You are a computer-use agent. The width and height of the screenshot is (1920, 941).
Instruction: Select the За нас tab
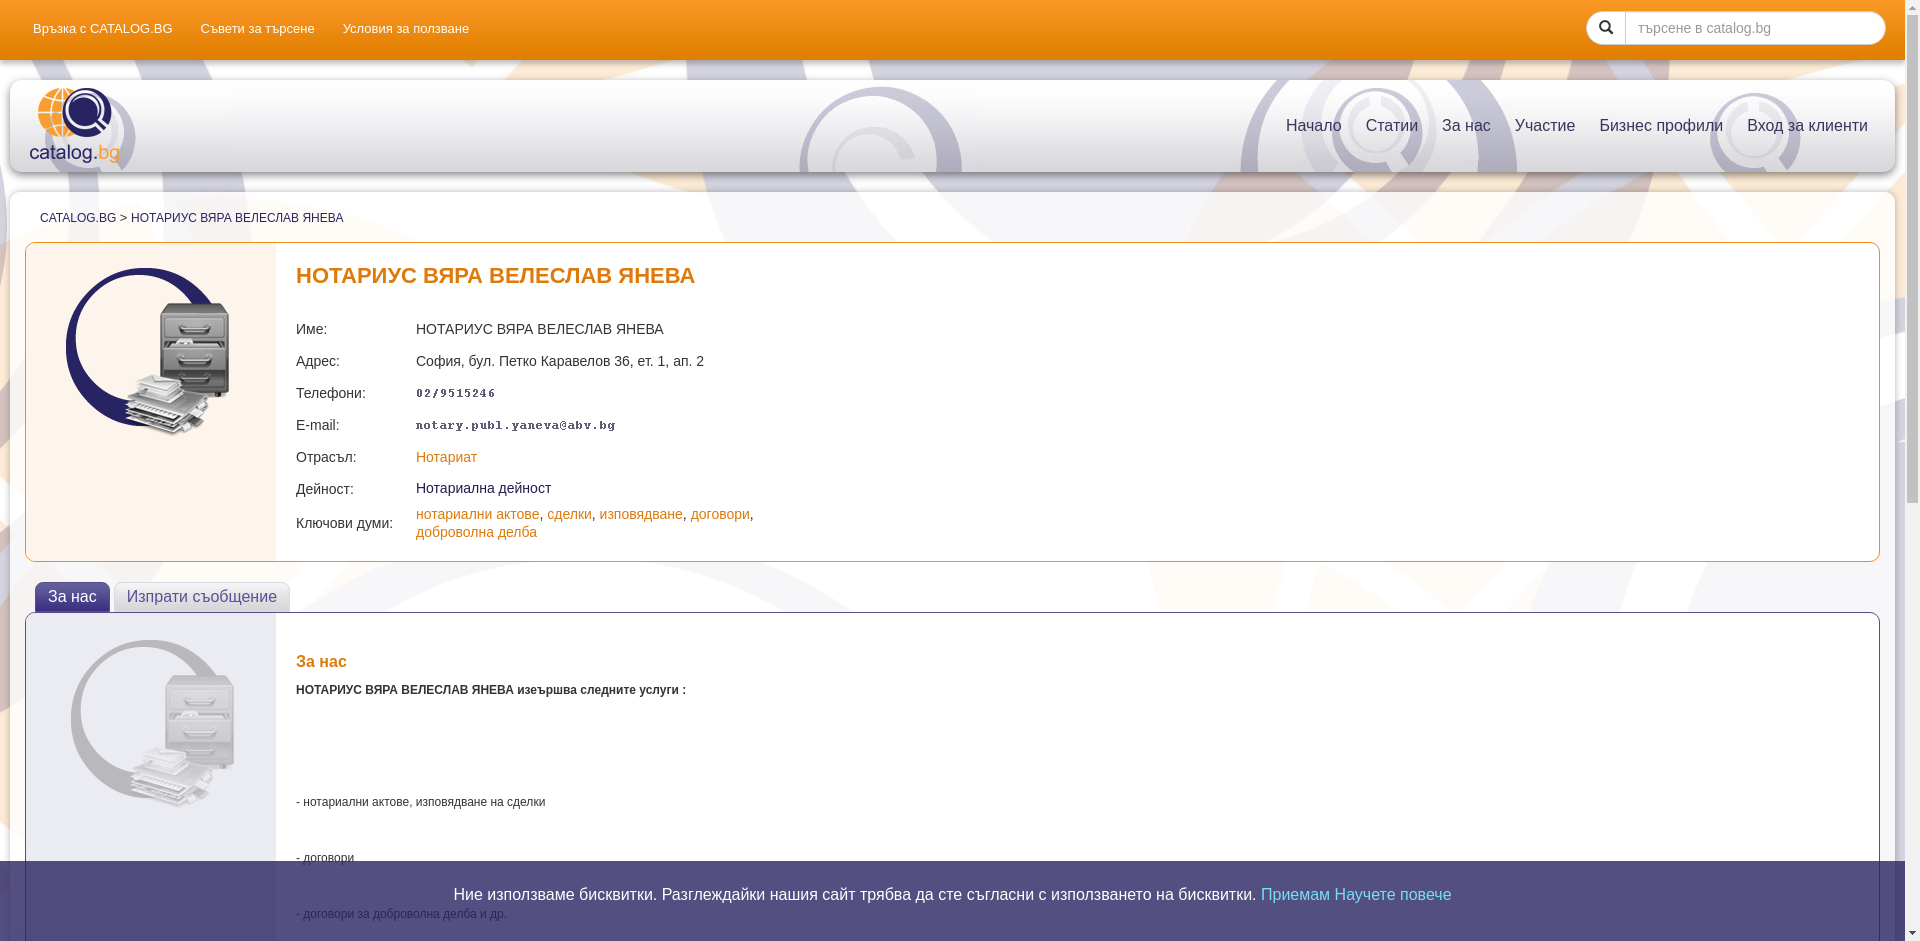[x=72, y=597]
